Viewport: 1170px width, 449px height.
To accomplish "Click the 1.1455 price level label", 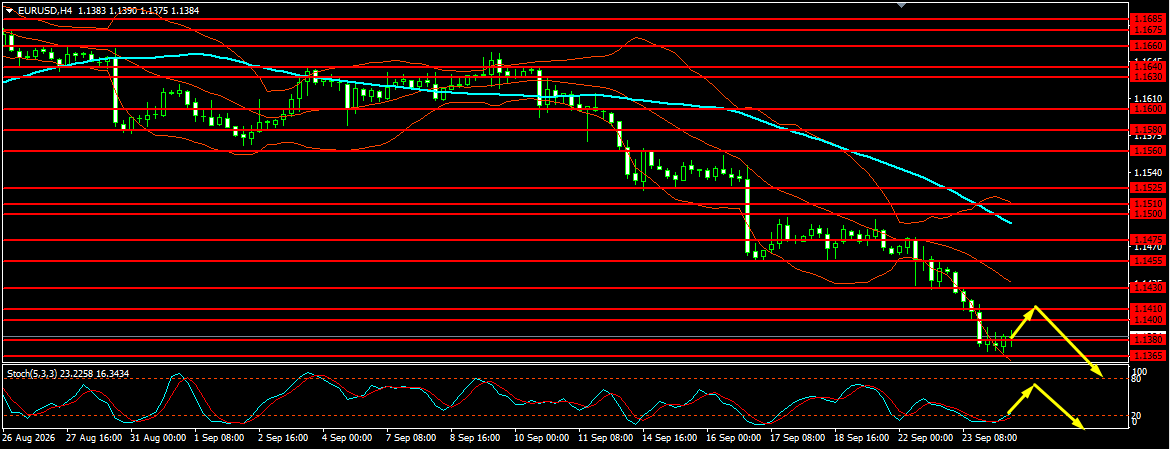I will 1147,261.
